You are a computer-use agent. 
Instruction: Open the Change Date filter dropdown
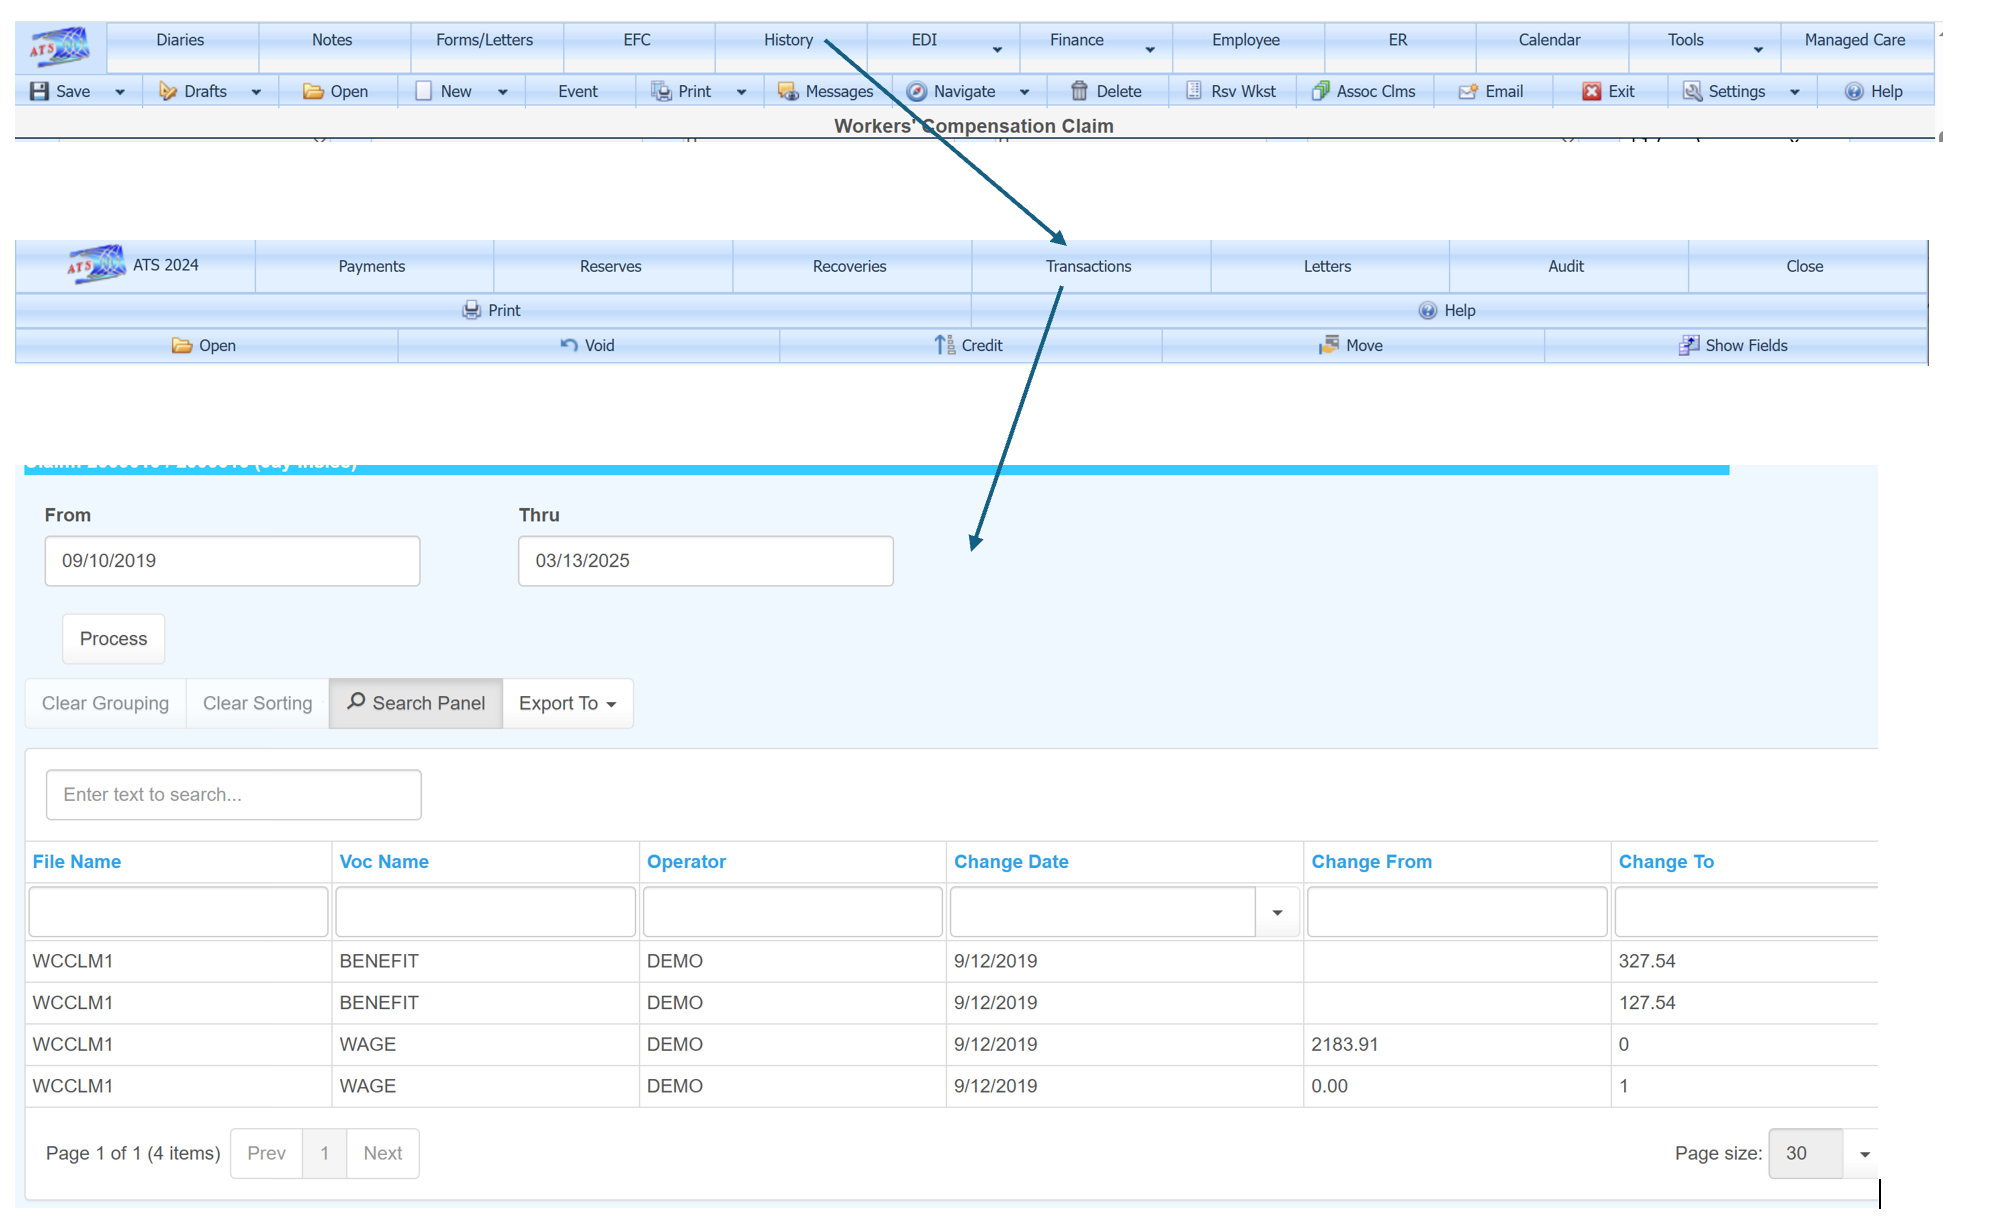point(1277,912)
